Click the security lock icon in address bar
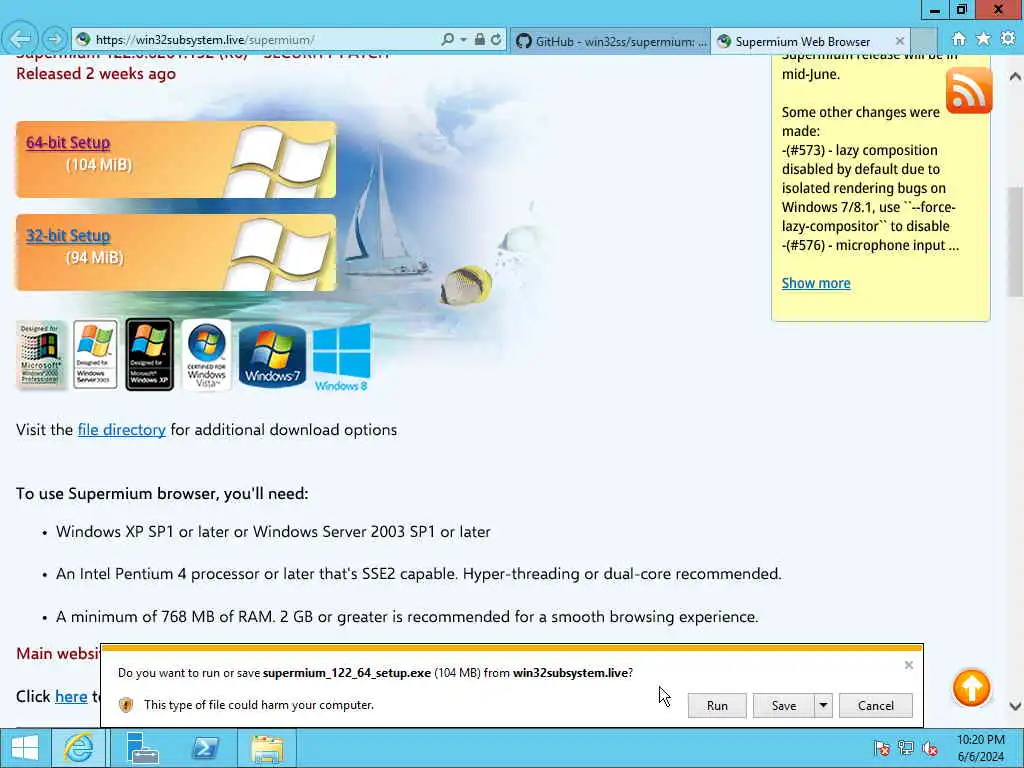The height and width of the screenshot is (768, 1024). tap(479, 40)
